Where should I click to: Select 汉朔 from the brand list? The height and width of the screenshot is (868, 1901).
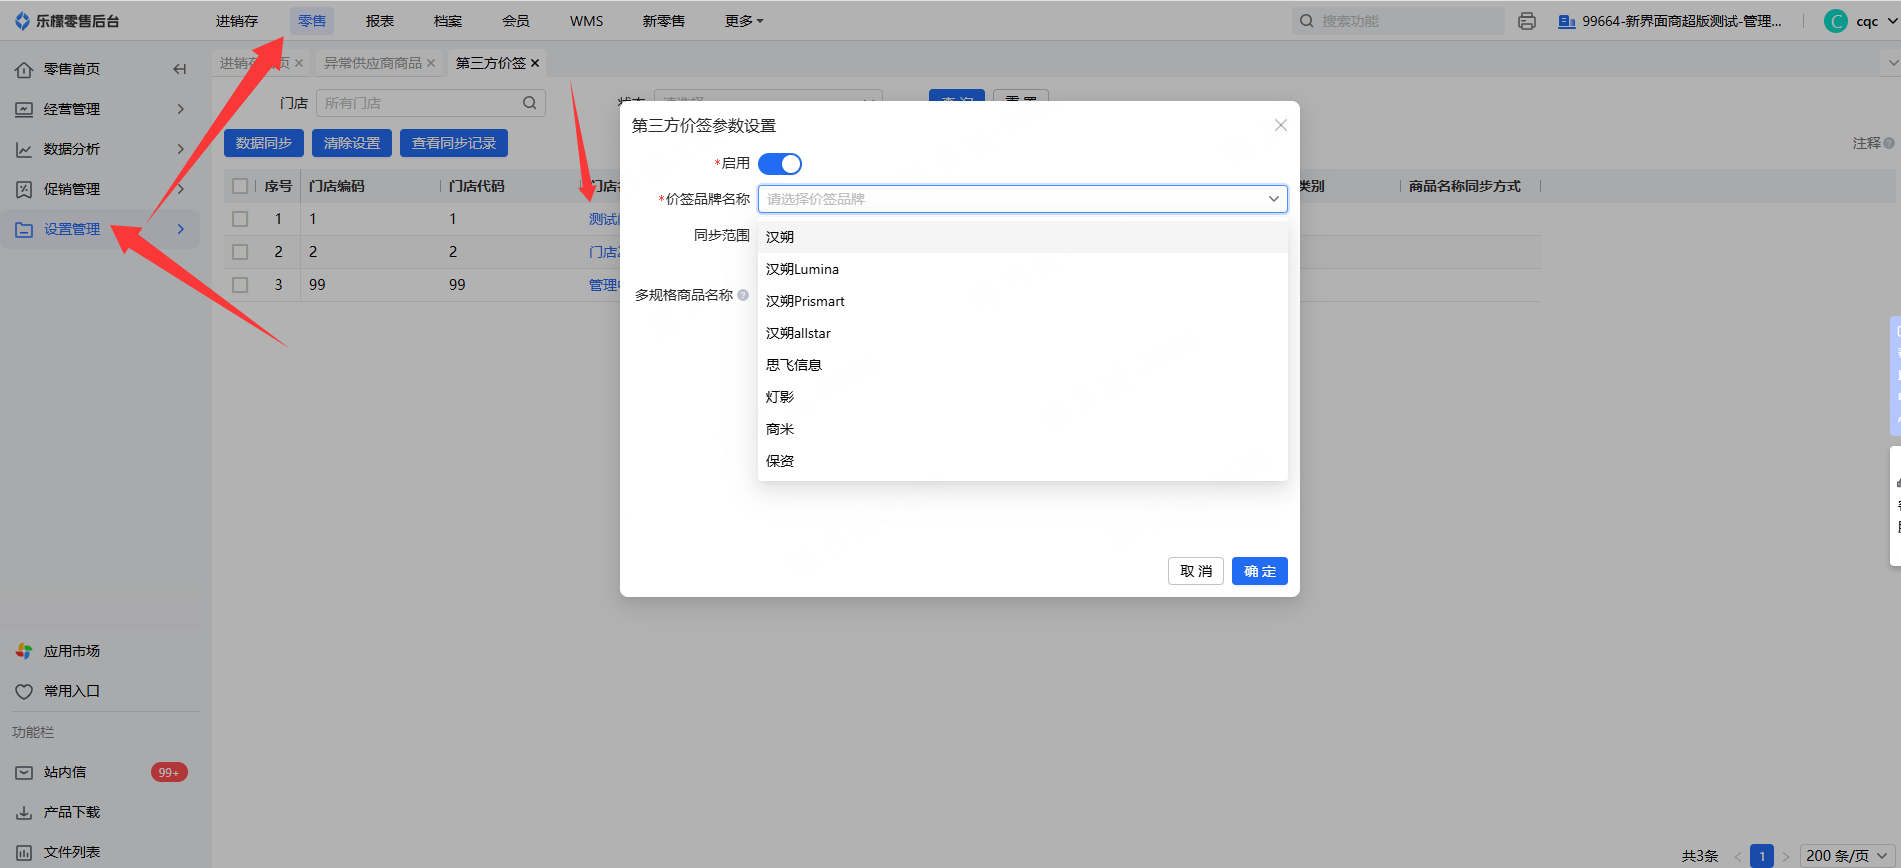point(1022,237)
